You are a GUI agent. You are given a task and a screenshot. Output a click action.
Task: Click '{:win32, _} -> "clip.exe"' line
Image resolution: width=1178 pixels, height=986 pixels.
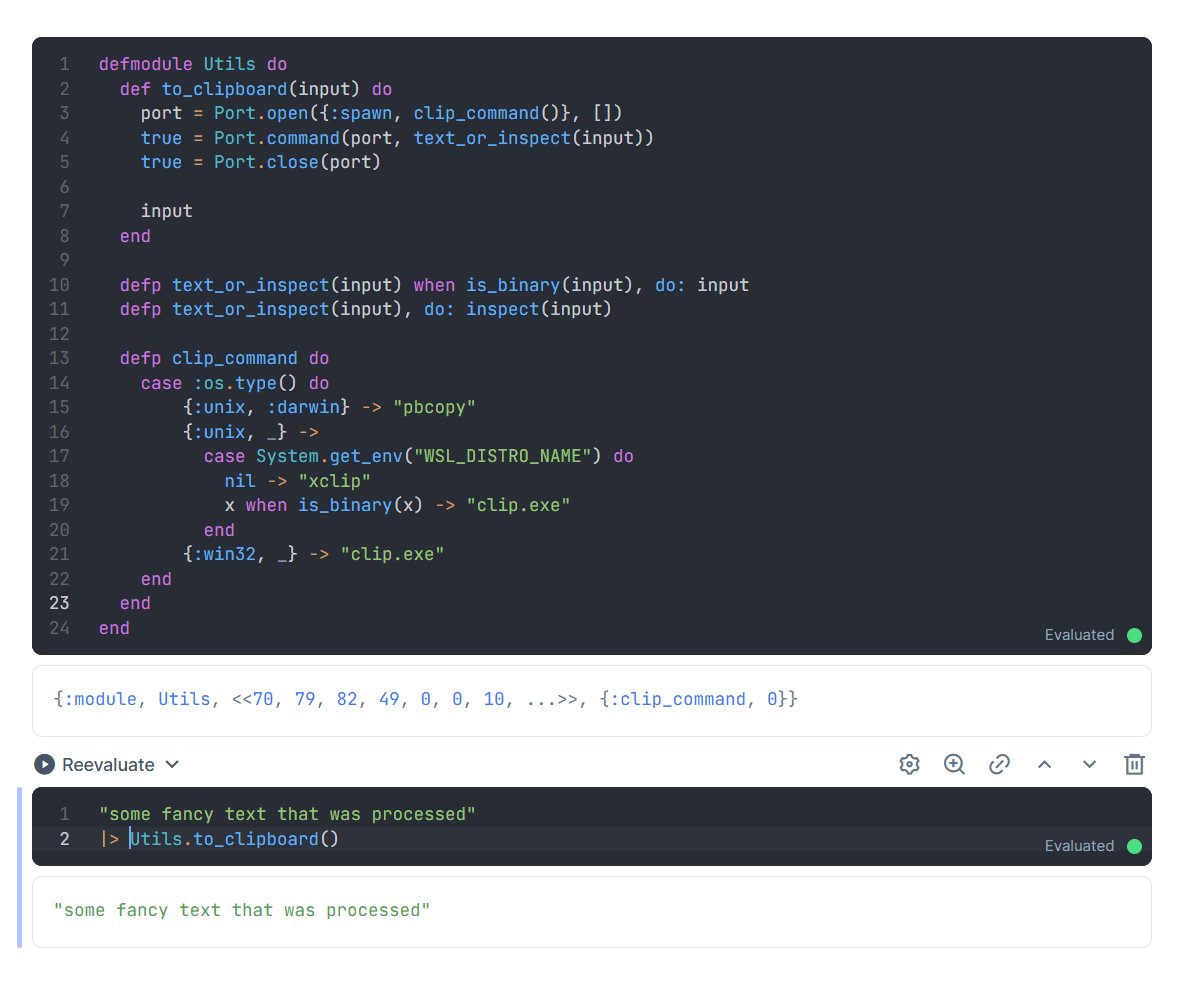click(313, 554)
